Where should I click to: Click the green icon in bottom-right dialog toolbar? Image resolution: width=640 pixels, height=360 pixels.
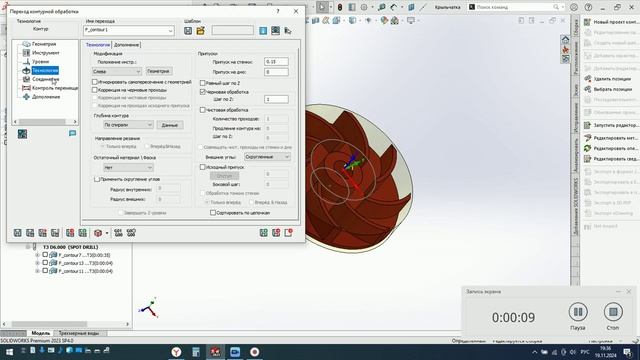coord(264,233)
